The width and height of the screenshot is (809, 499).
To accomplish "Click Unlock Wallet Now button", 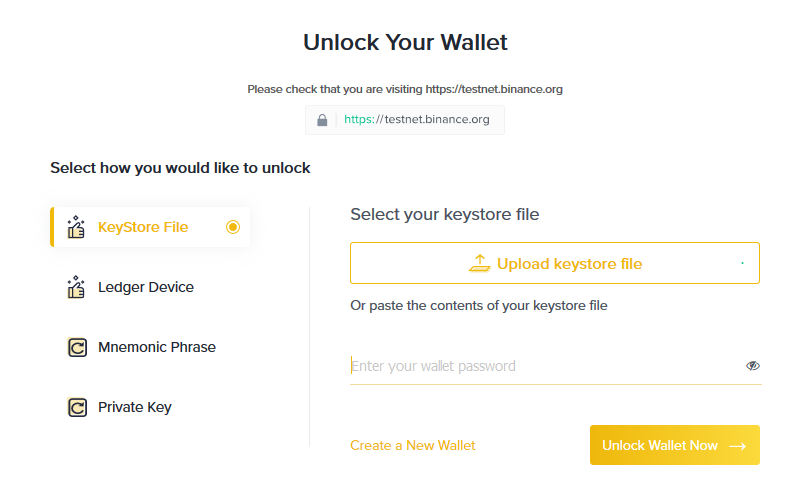I will pyautogui.click(x=675, y=445).
